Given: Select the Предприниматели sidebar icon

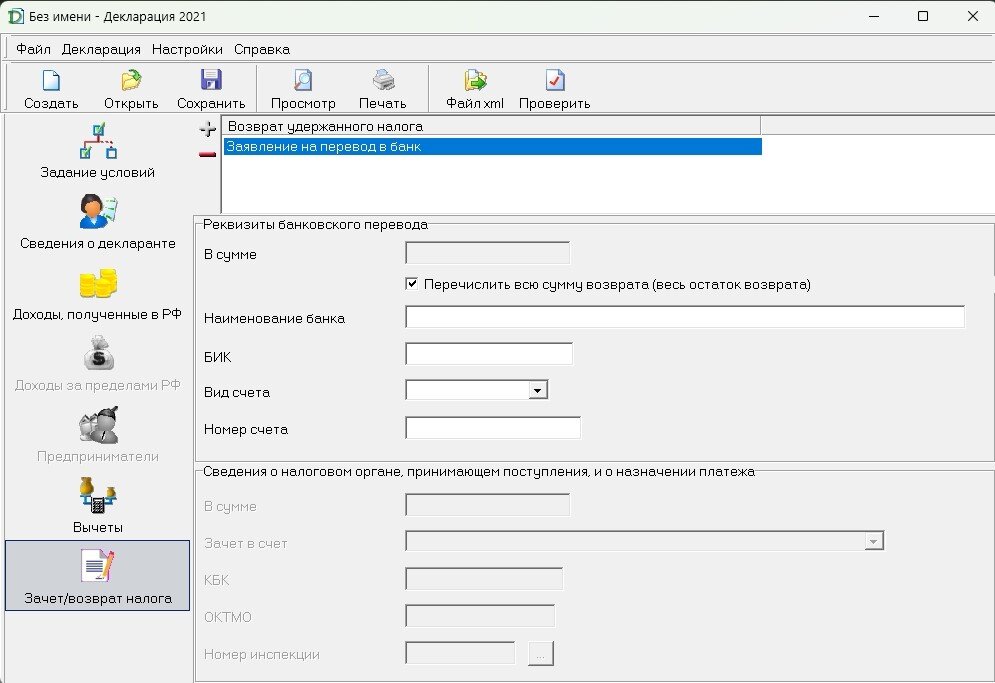Looking at the screenshot, I should click(98, 425).
